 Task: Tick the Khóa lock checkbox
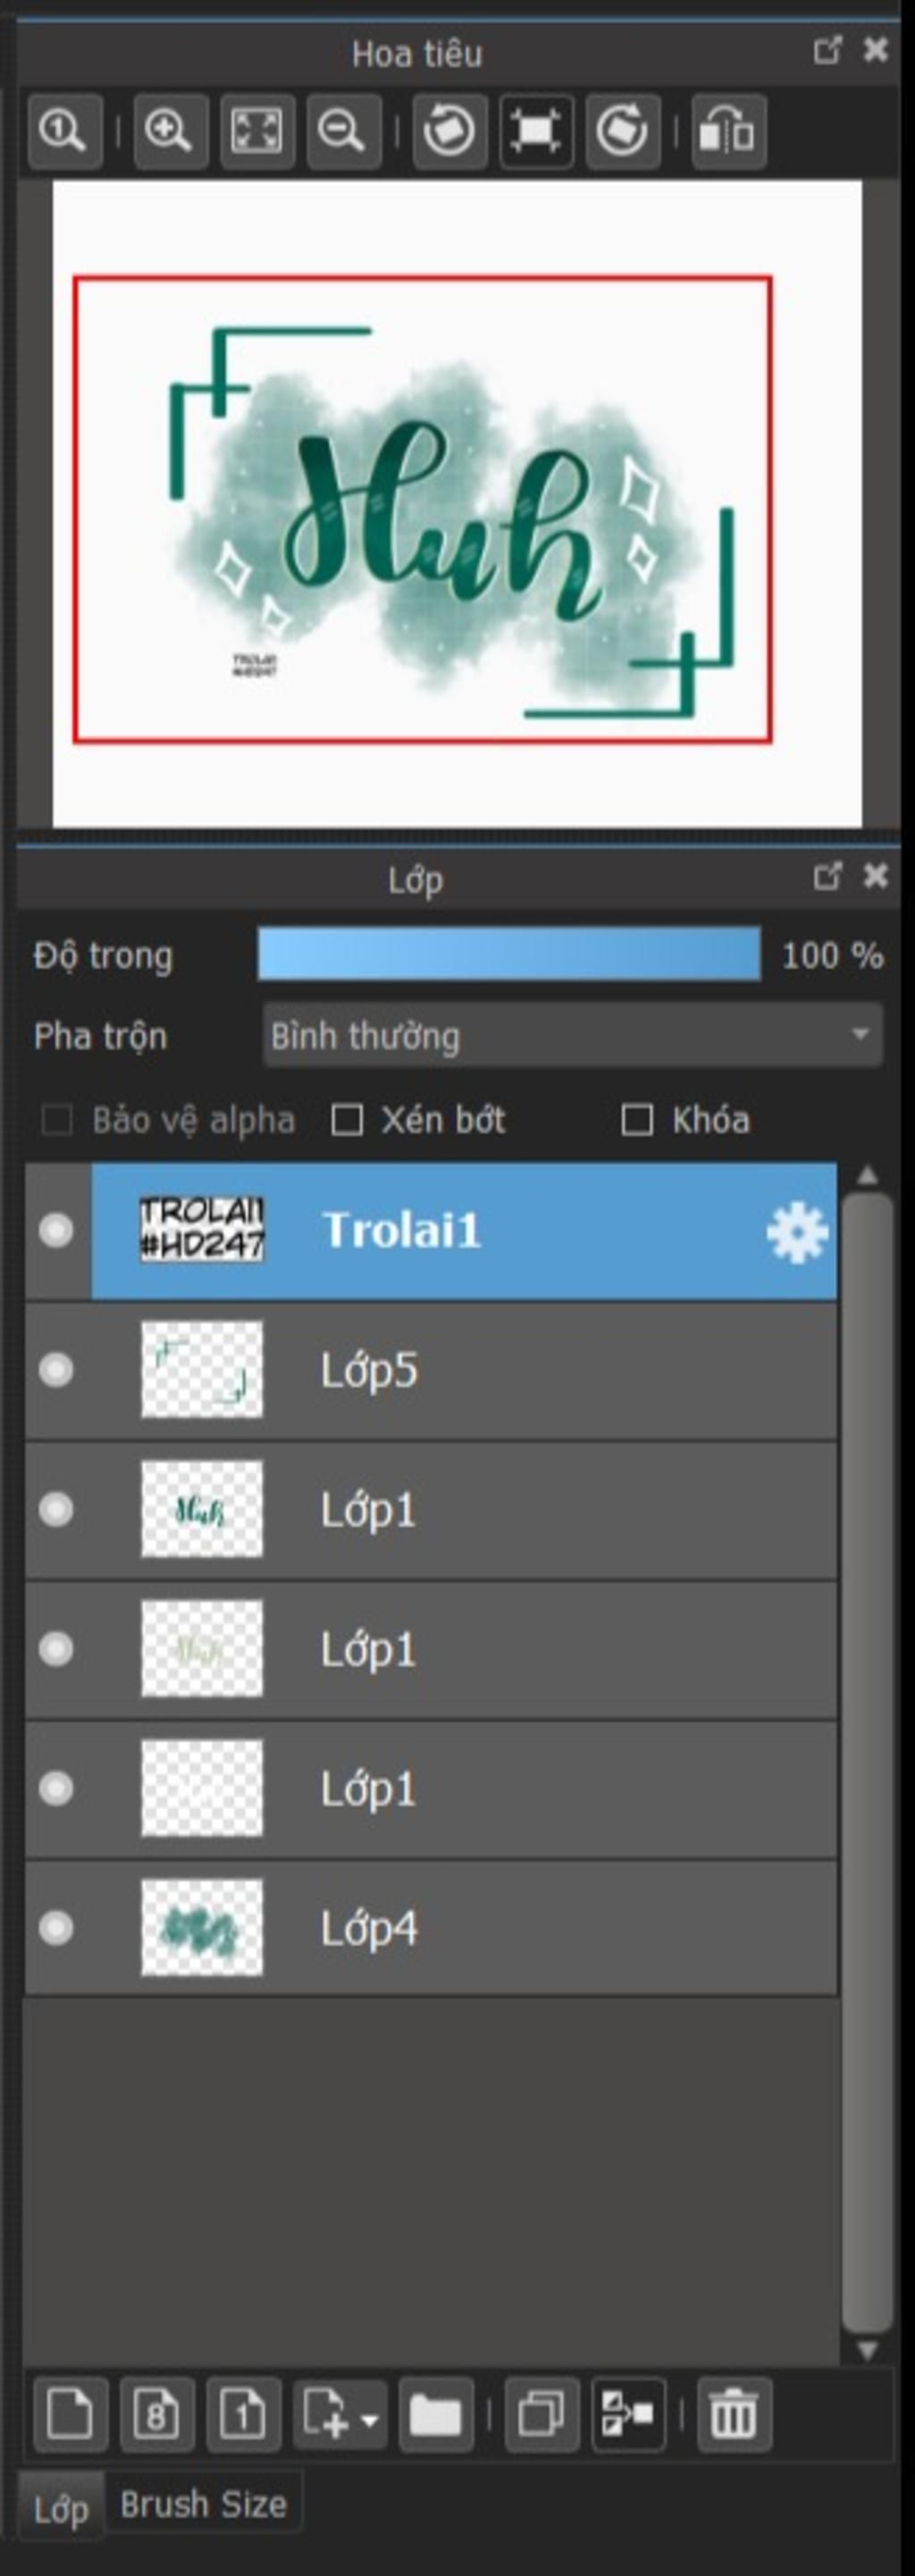[637, 1120]
